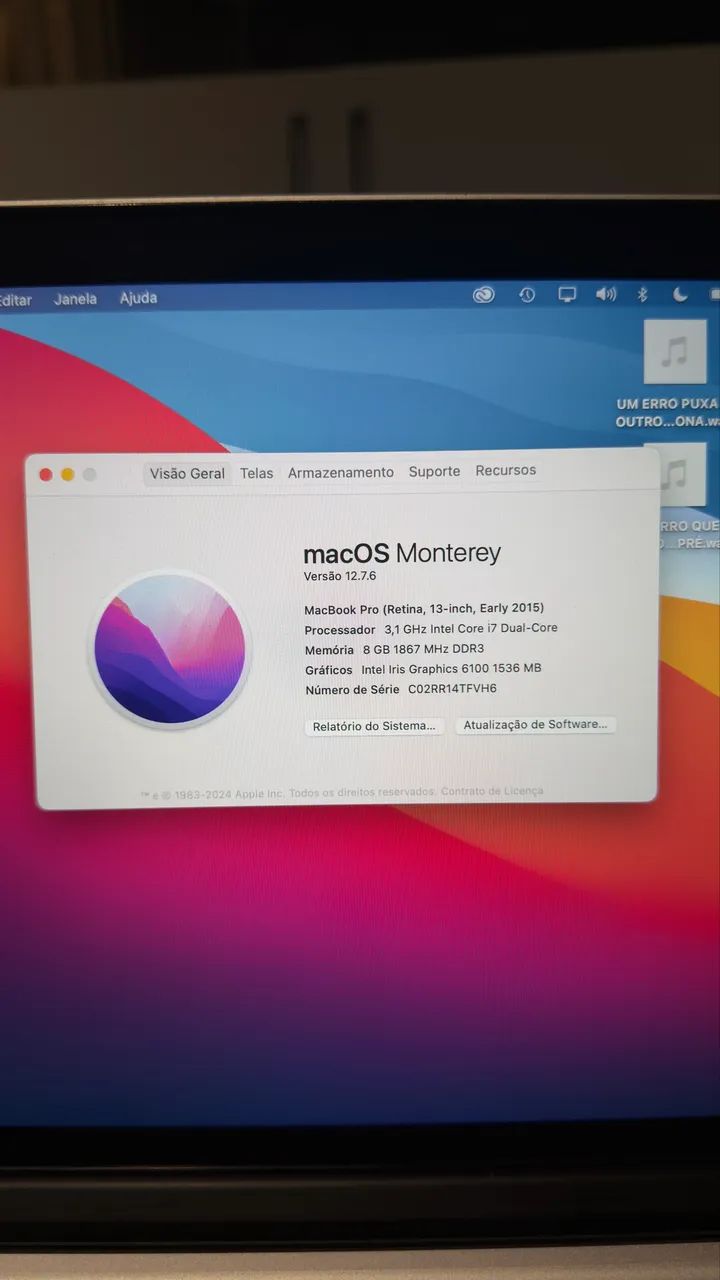The image size is (720, 1280).
Task: Click the Intel Iris Graphics 6100 value
Action: [451, 669]
